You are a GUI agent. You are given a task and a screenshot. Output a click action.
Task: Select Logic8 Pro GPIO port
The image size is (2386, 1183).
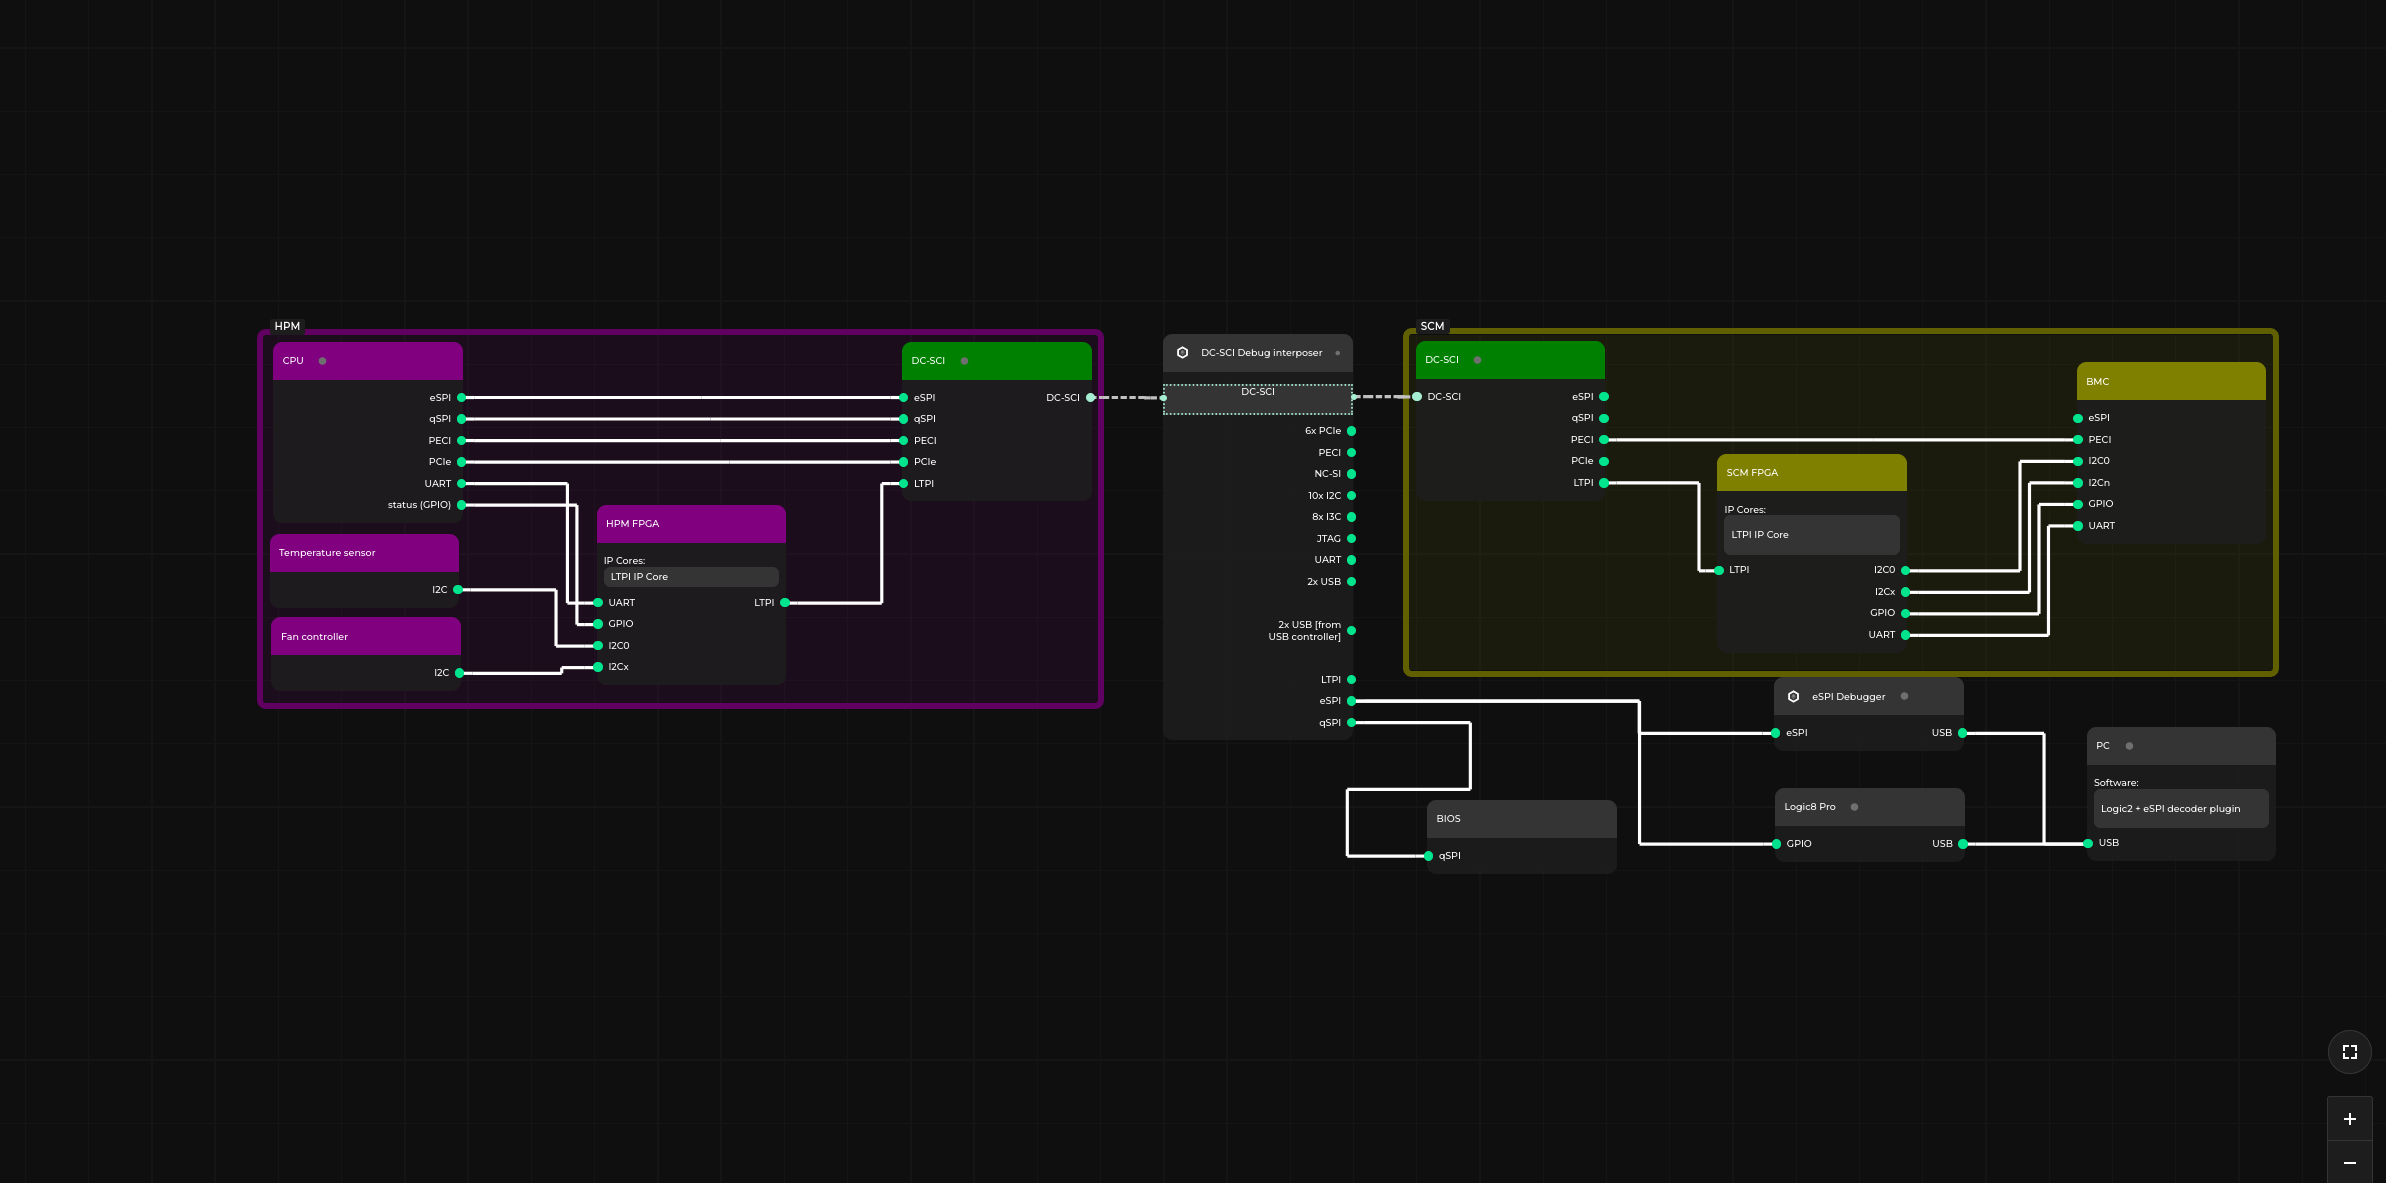1776,844
